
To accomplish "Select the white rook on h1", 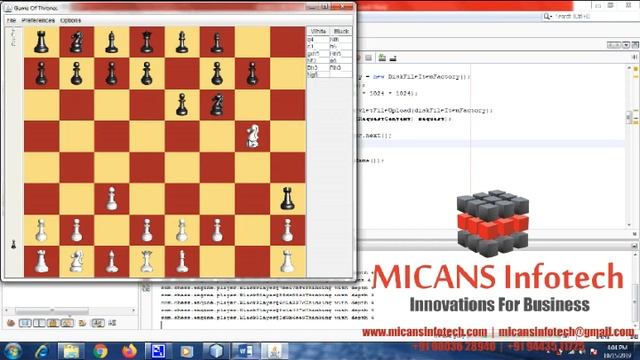I will [x=288, y=262].
